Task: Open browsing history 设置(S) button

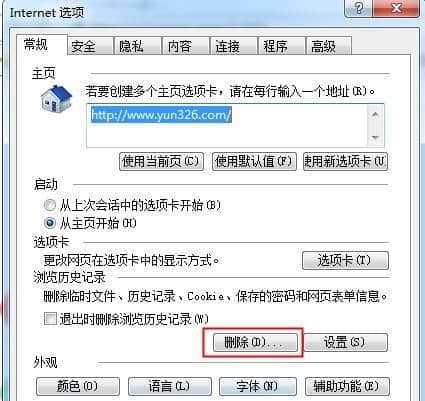Action: point(346,342)
